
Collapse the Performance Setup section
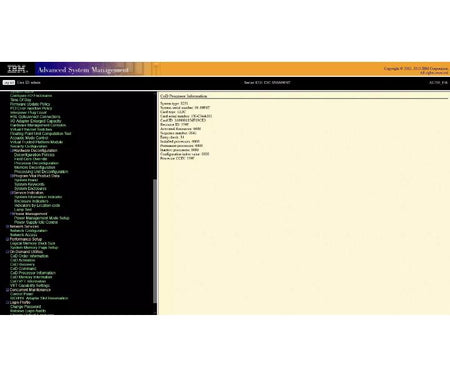coord(8,239)
